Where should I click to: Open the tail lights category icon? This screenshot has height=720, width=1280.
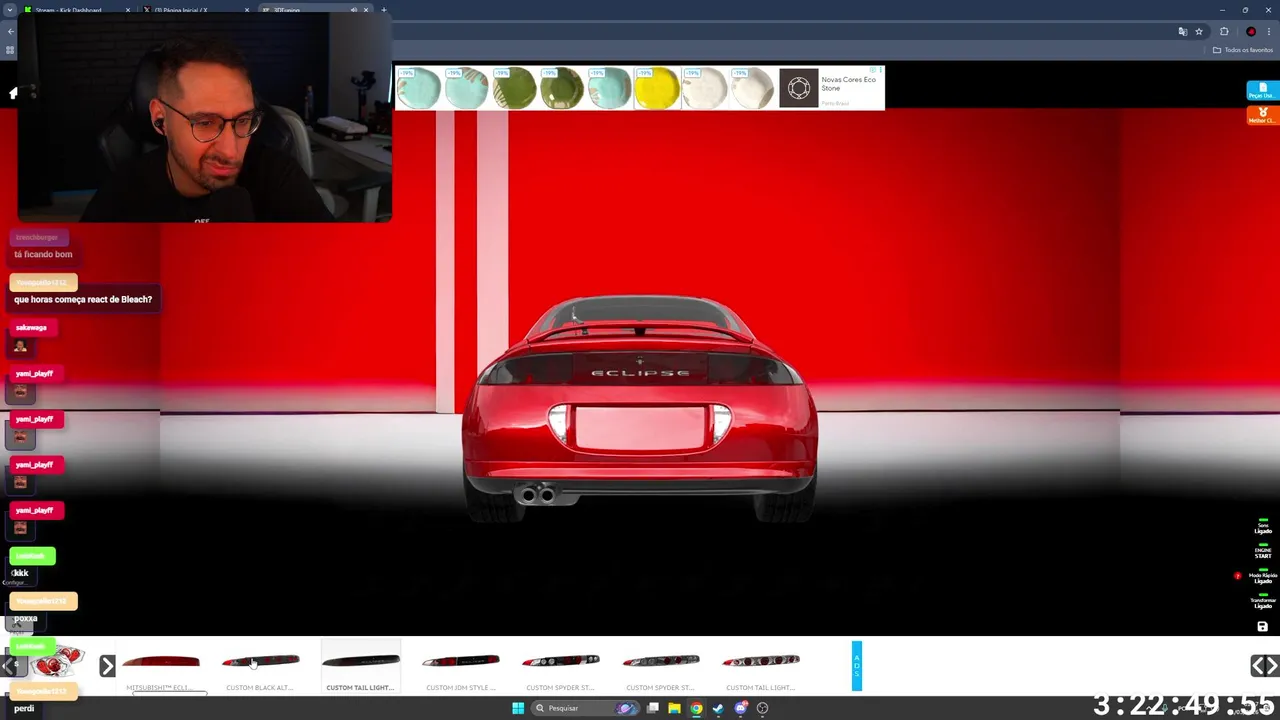pos(57,662)
